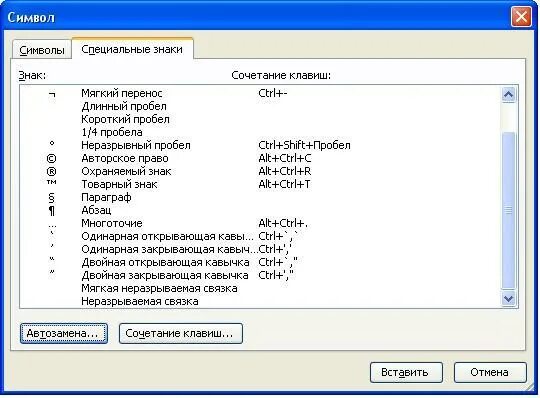Viewport: 540px width, 398px height.
Task: Pick the Многоточие entry
Action: tap(260, 223)
